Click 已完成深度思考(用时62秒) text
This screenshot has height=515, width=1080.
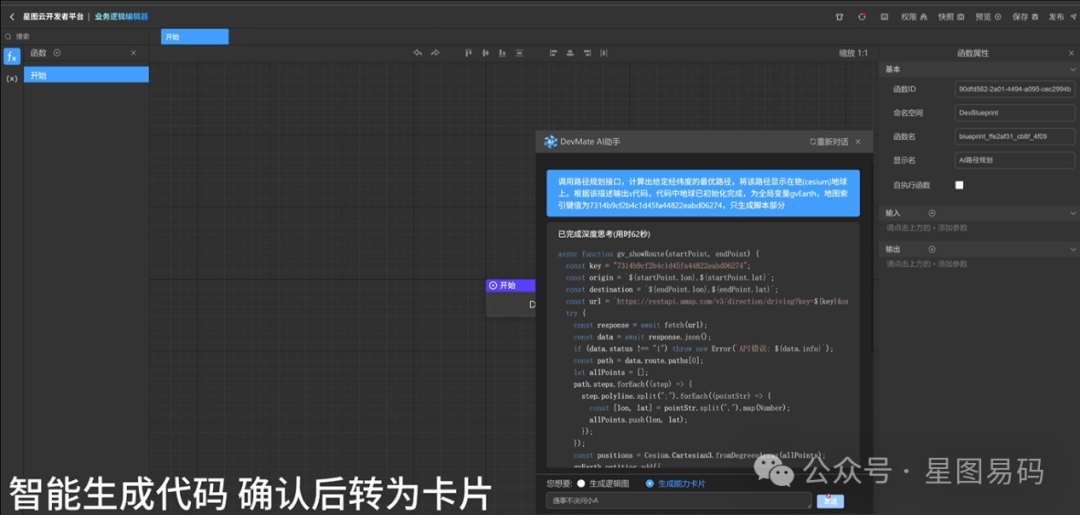[604, 234]
